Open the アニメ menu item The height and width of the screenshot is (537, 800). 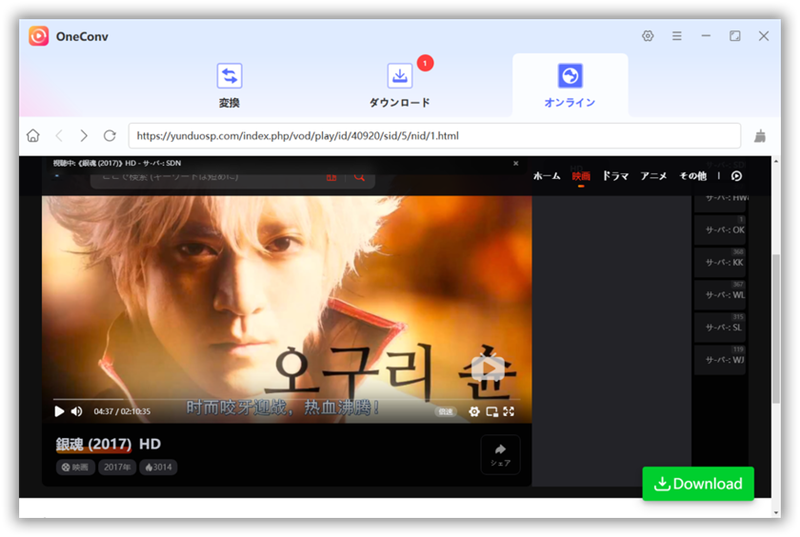[654, 176]
